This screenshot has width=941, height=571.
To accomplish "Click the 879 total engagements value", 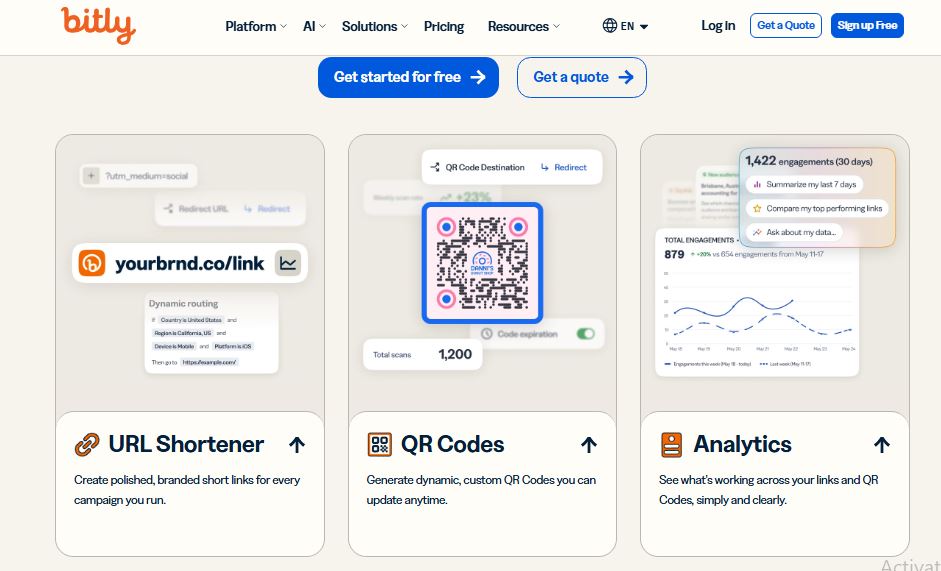I will 674,255.
